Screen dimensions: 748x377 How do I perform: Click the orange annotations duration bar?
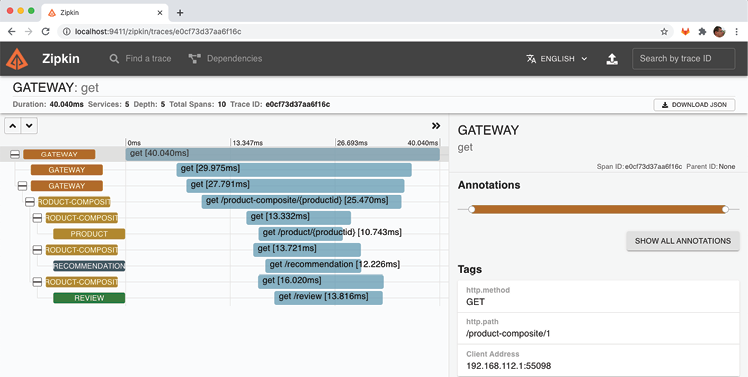[598, 209]
